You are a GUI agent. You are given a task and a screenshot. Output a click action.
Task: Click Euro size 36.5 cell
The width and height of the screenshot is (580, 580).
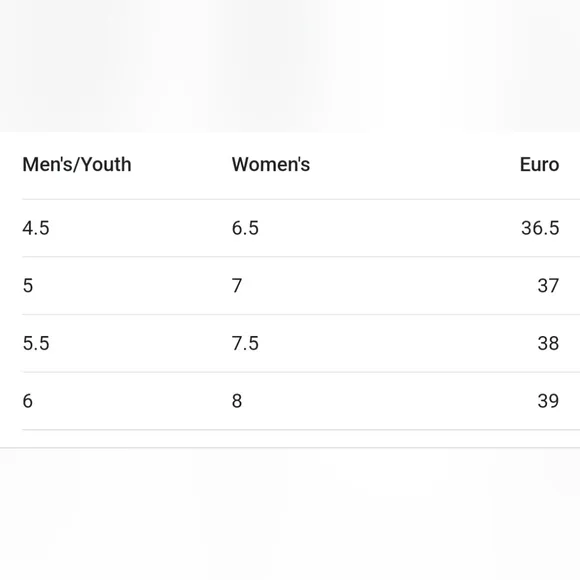point(540,228)
